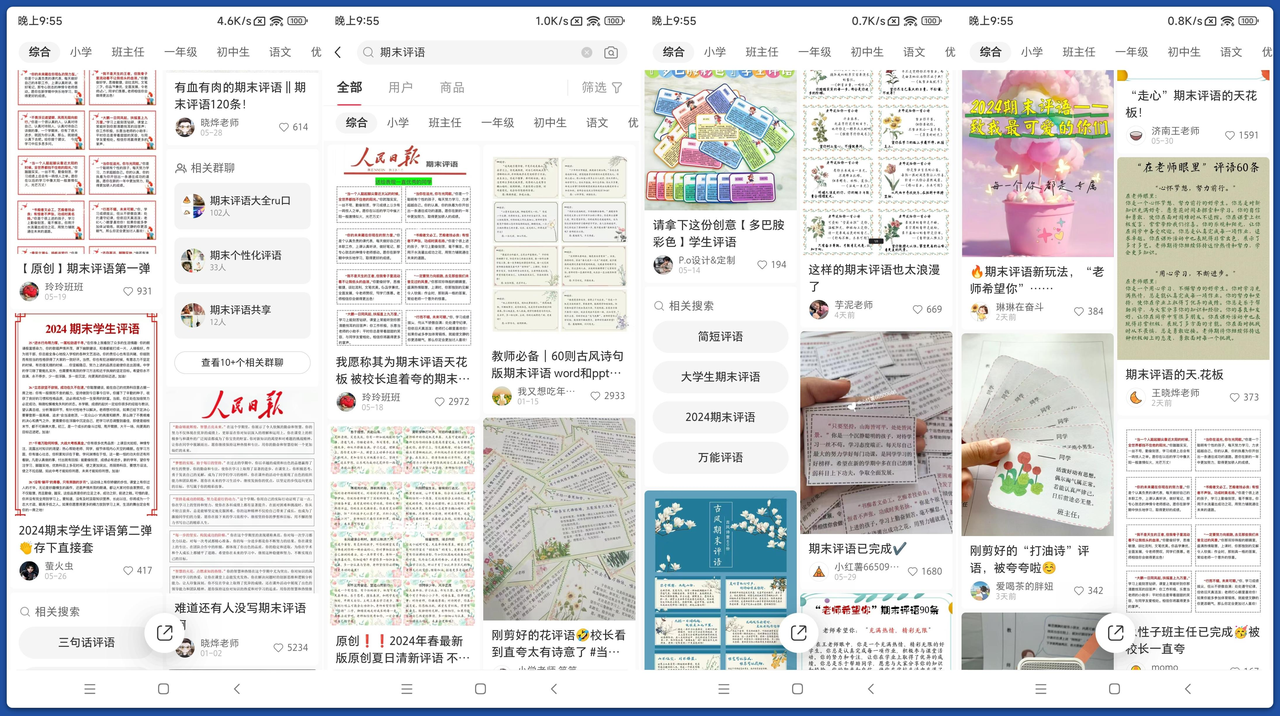Switch to the 用户 tab

point(400,87)
